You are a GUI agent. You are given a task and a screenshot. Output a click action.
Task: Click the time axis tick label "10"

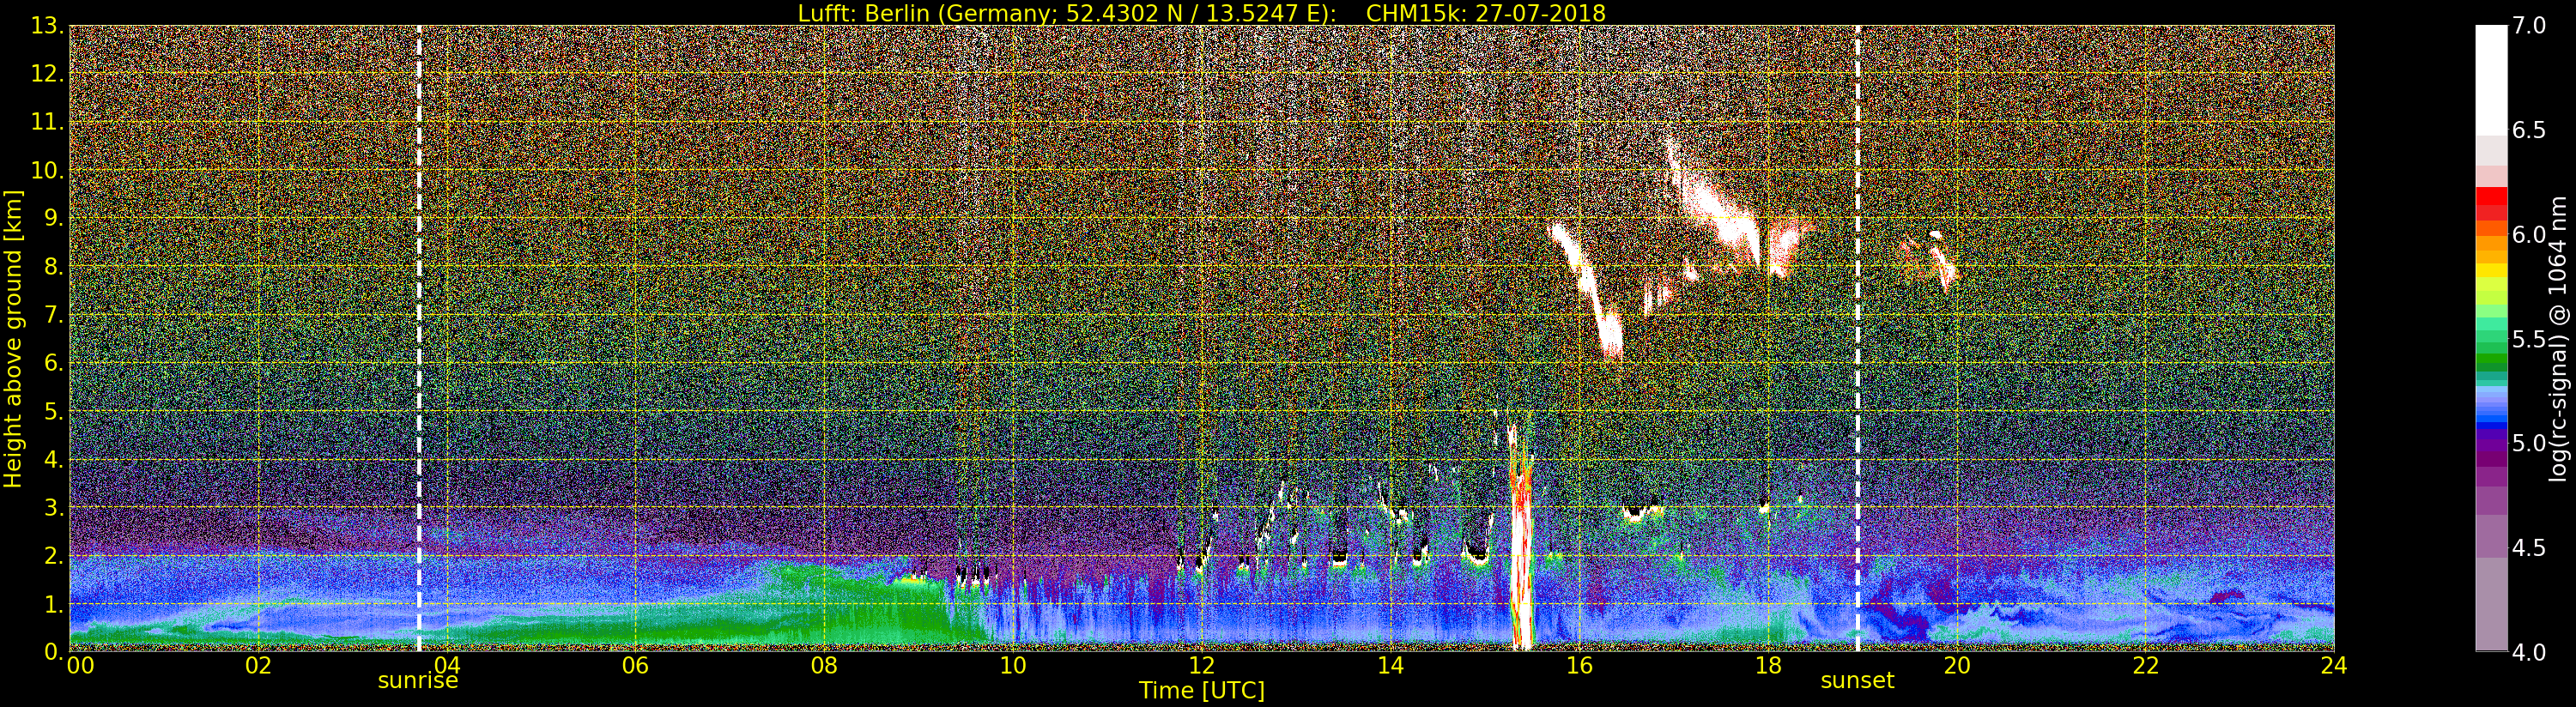(1013, 666)
